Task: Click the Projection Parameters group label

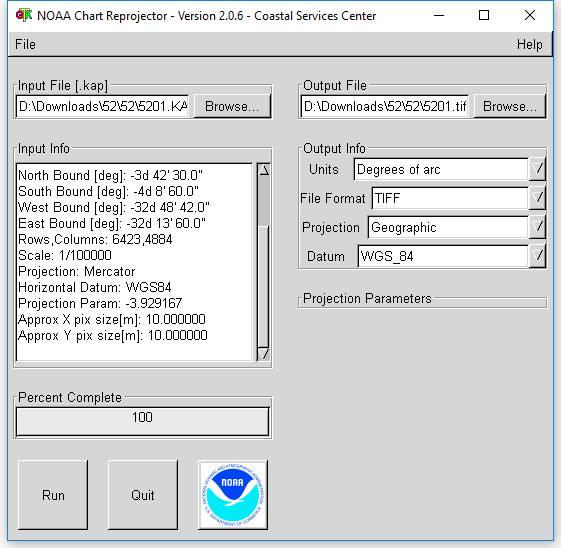Action: point(367,298)
